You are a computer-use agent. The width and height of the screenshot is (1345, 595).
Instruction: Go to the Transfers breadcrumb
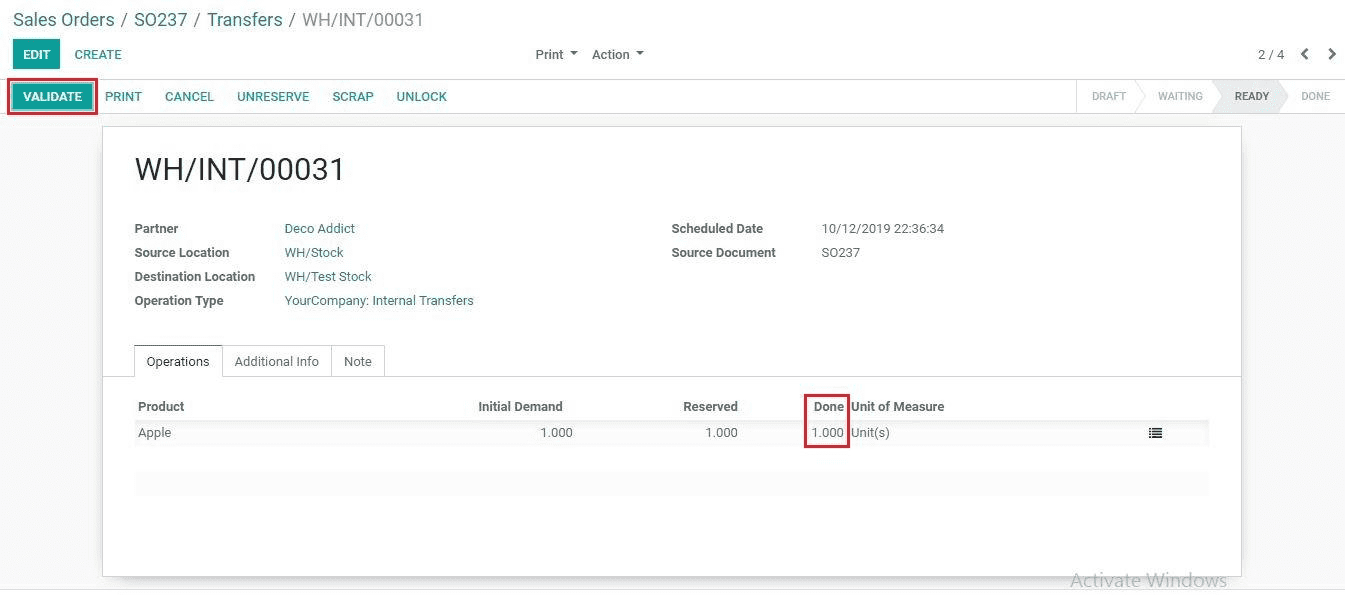pyautogui.click(x=245, y=20)
